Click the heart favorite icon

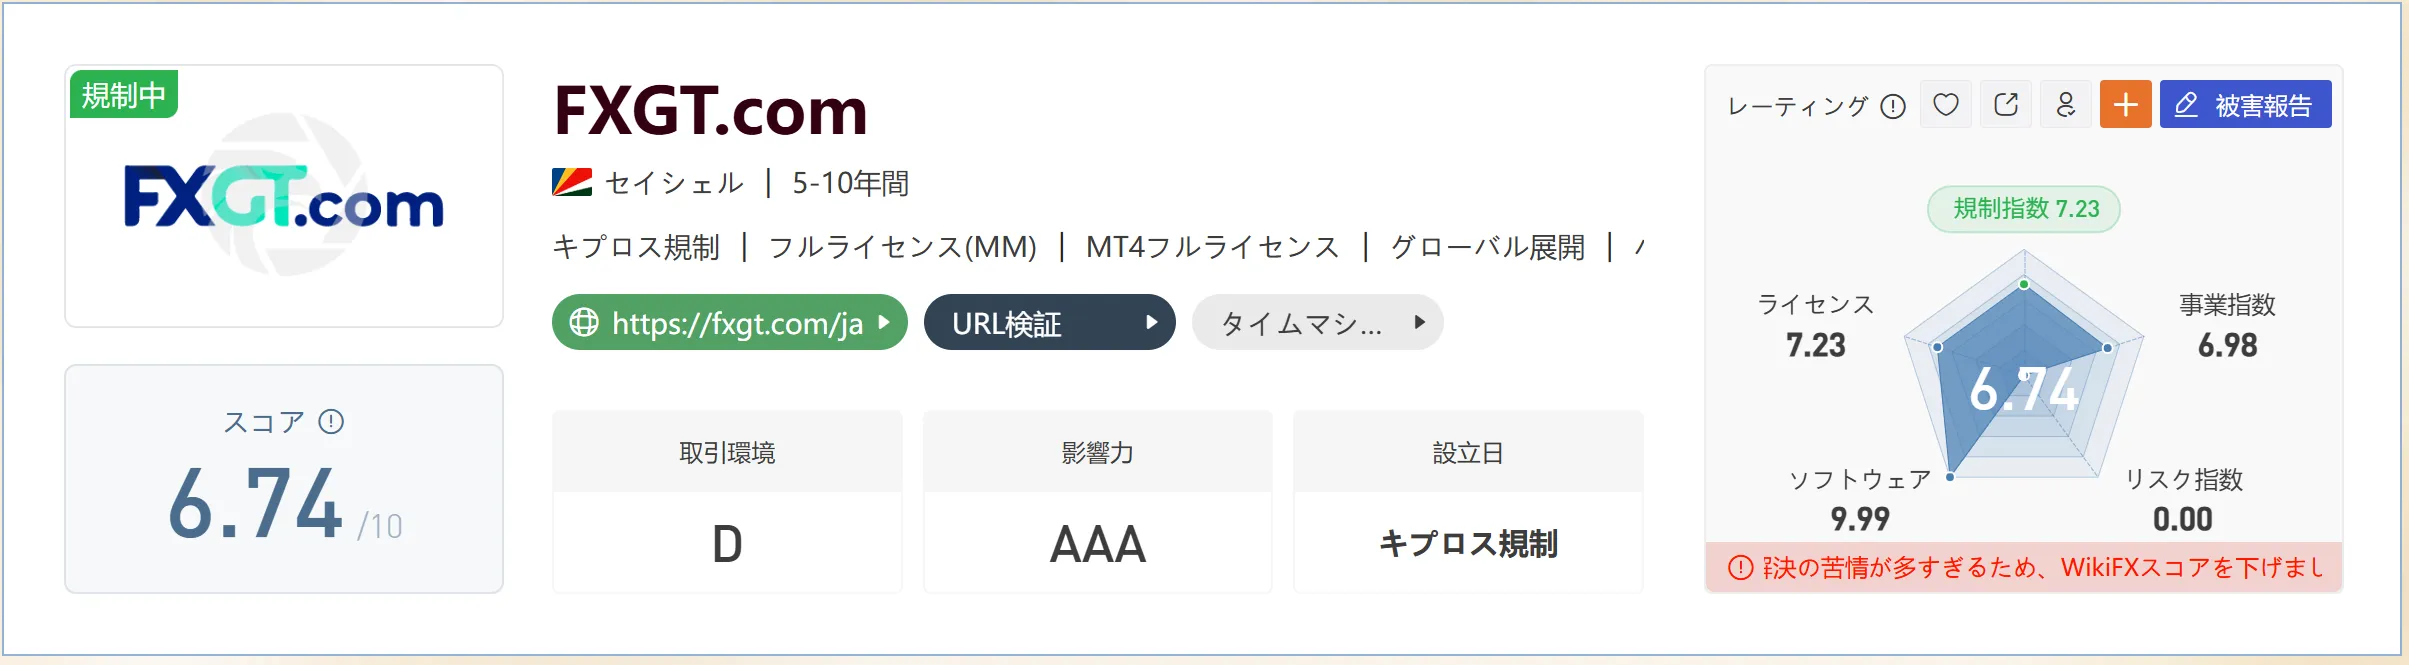1945,104
